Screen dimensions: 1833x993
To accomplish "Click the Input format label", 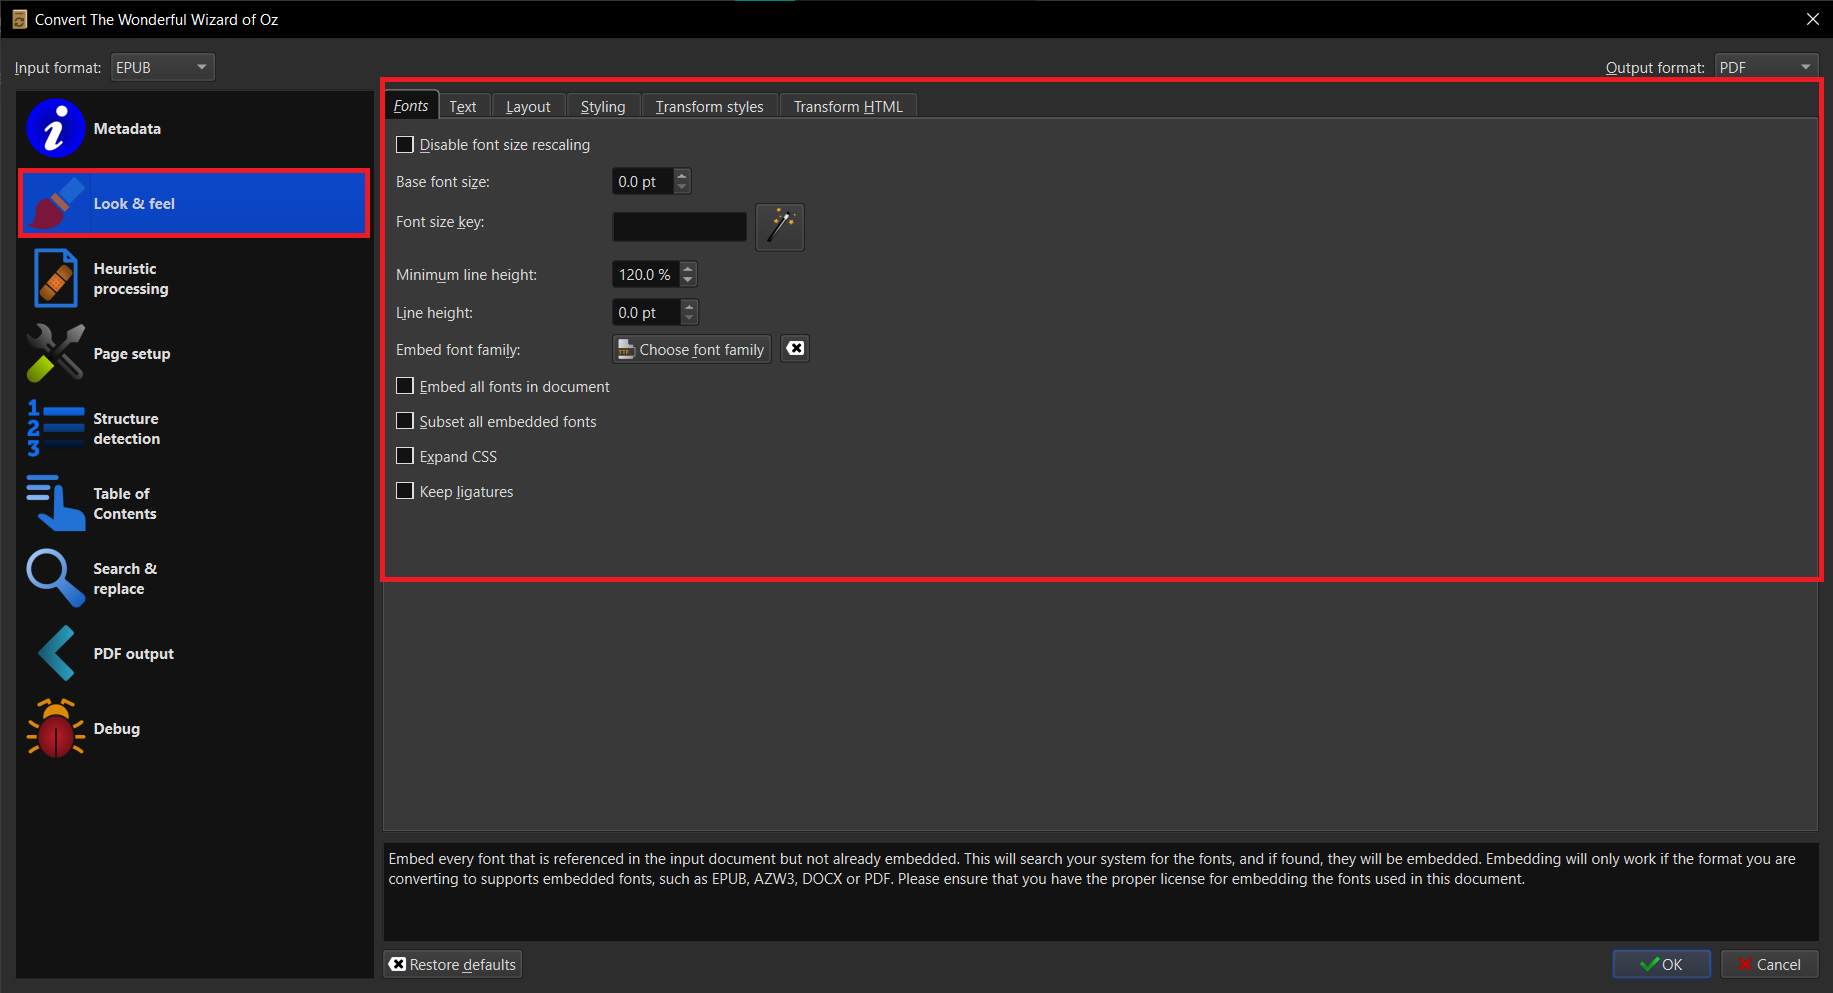I will click(x=58, y=68).
